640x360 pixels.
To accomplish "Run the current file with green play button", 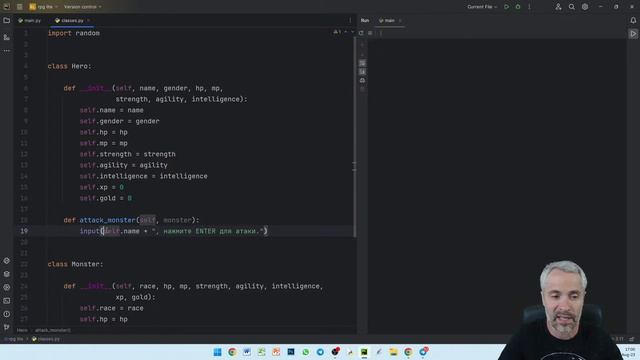I will (x=507, y=7).
